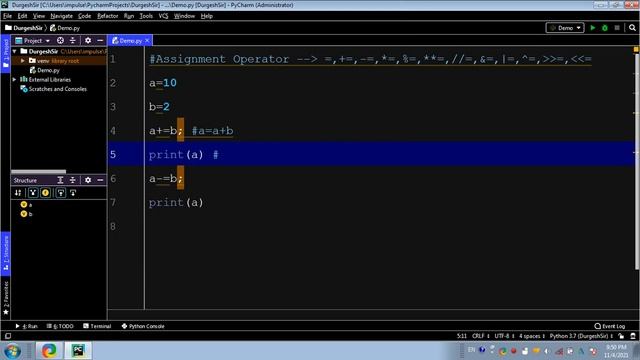Expand the venv library root folder

click(23, 61)
